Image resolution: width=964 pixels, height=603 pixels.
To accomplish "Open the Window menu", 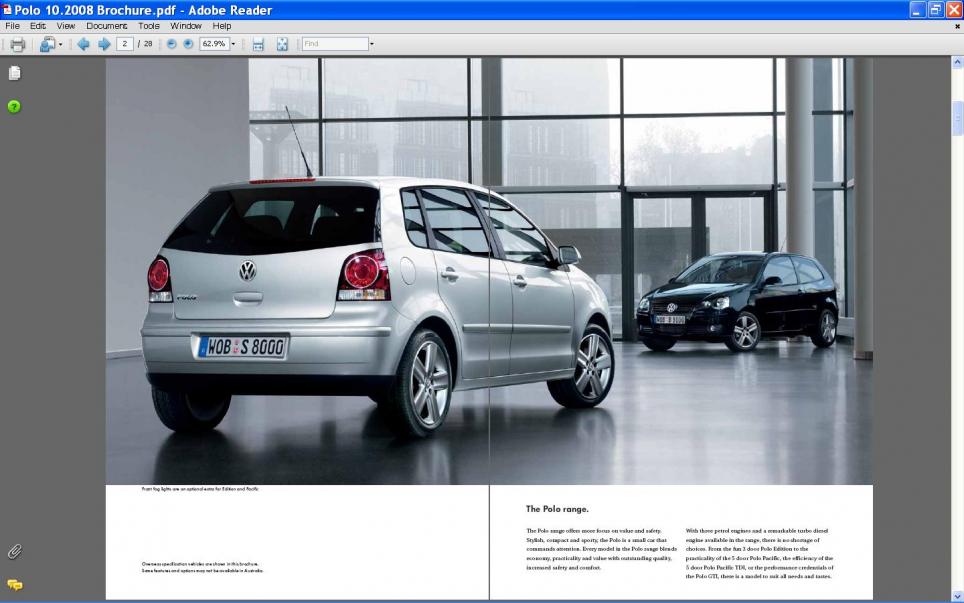I will [186, 26].
